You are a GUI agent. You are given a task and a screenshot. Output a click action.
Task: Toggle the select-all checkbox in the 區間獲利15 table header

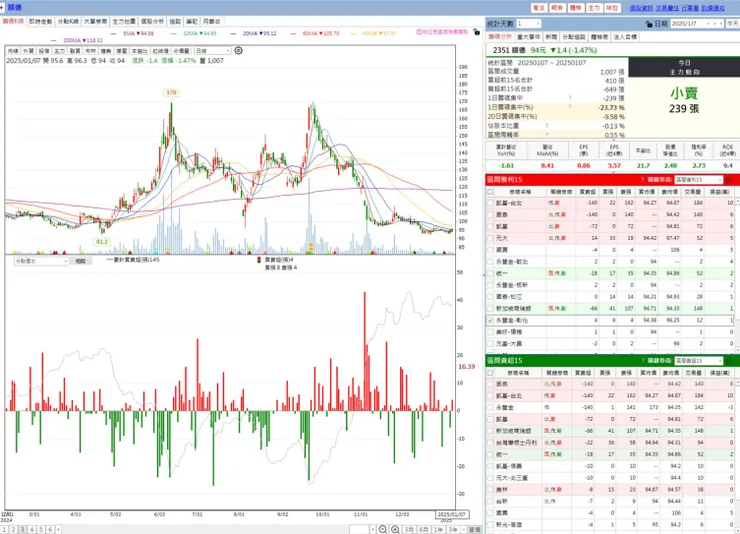point(490,192)
